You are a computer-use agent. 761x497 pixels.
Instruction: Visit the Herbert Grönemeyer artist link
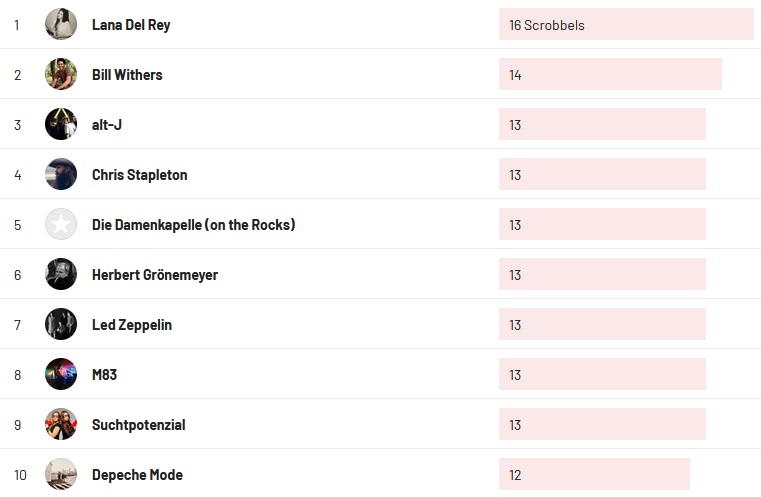[x=154, y=275]
